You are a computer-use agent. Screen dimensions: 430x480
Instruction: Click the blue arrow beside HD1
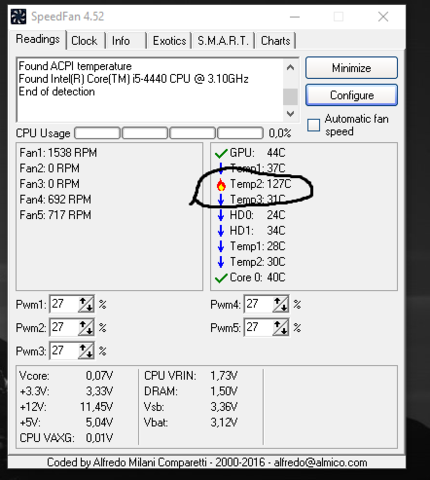221,231
